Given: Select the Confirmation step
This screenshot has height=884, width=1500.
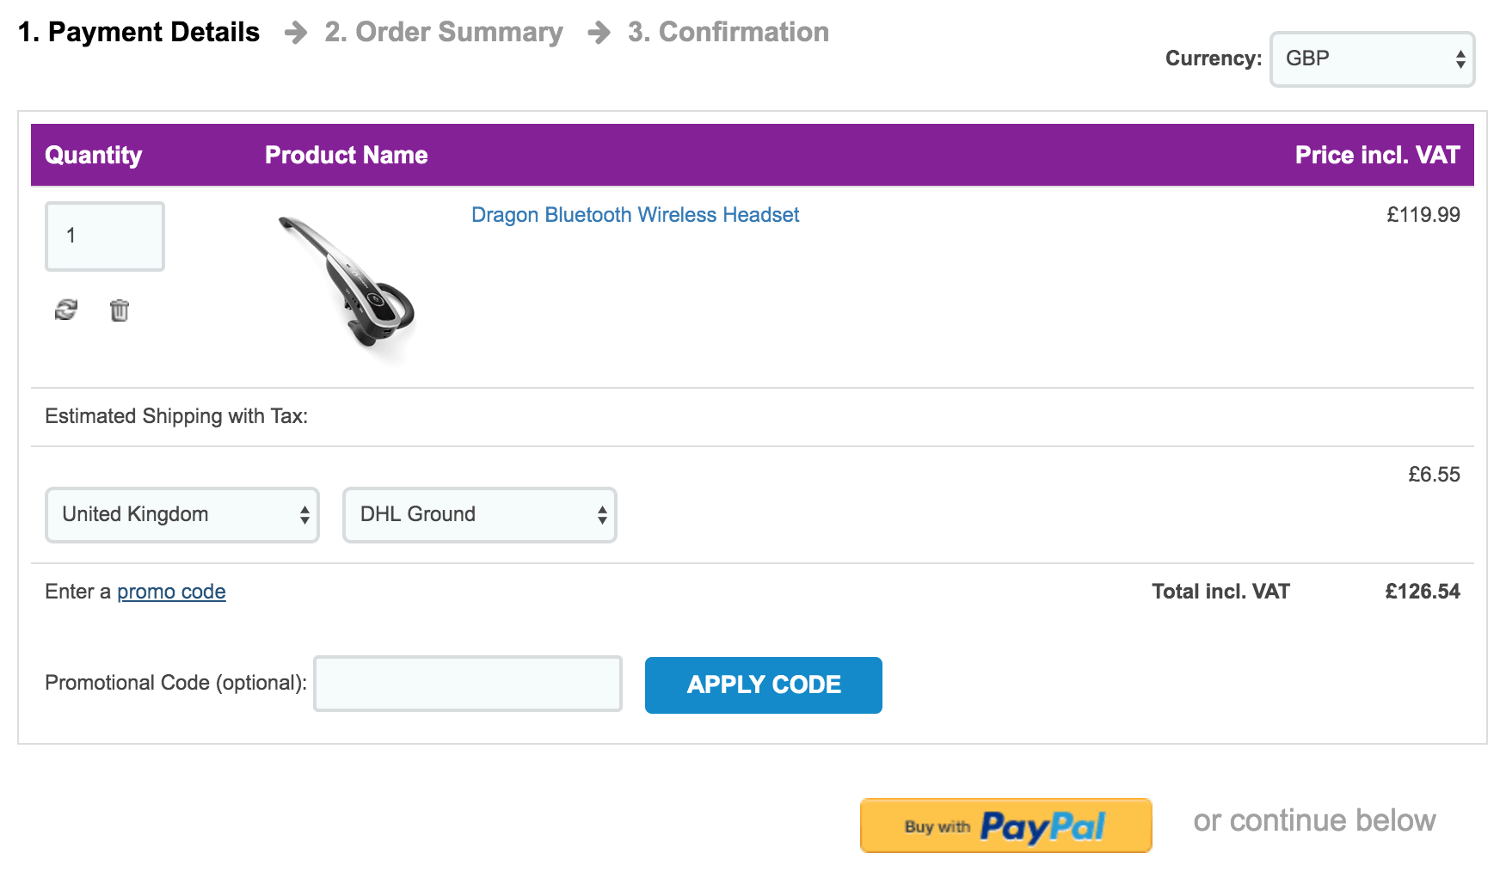Looking at the screenshot, I should tap(728, 32).
